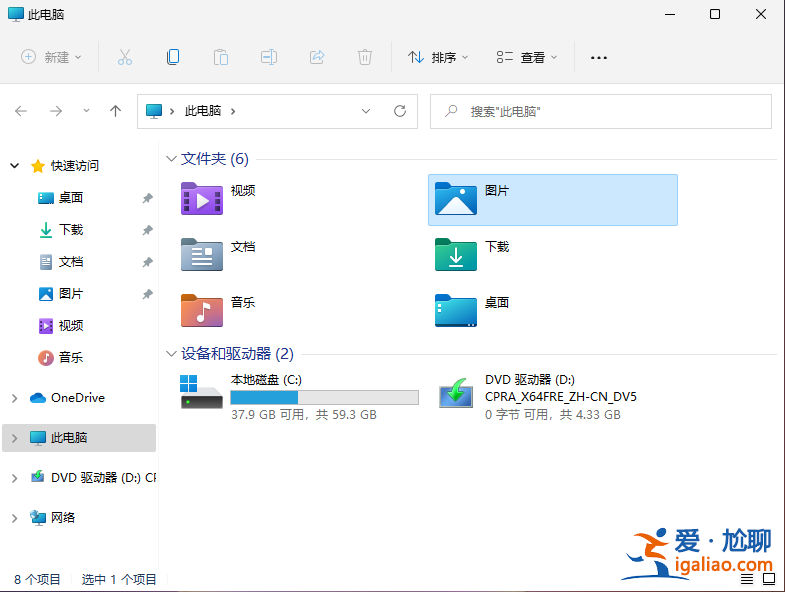Switch to details view icon in status bar
This screenshot has width=785, height=592.
click(x=747, y=579)
